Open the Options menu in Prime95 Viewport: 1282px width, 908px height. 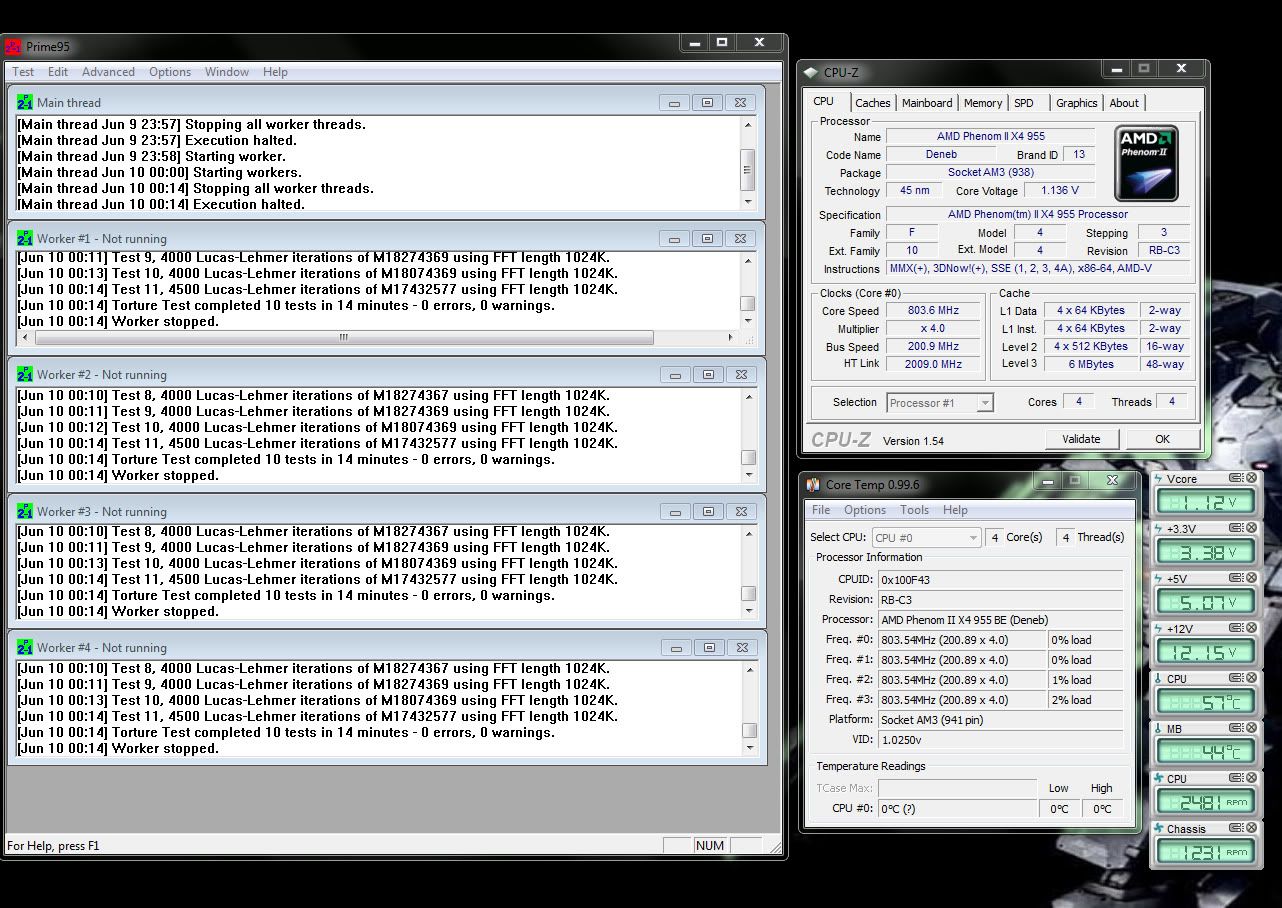pyautogui.click(x=170, y=72)
